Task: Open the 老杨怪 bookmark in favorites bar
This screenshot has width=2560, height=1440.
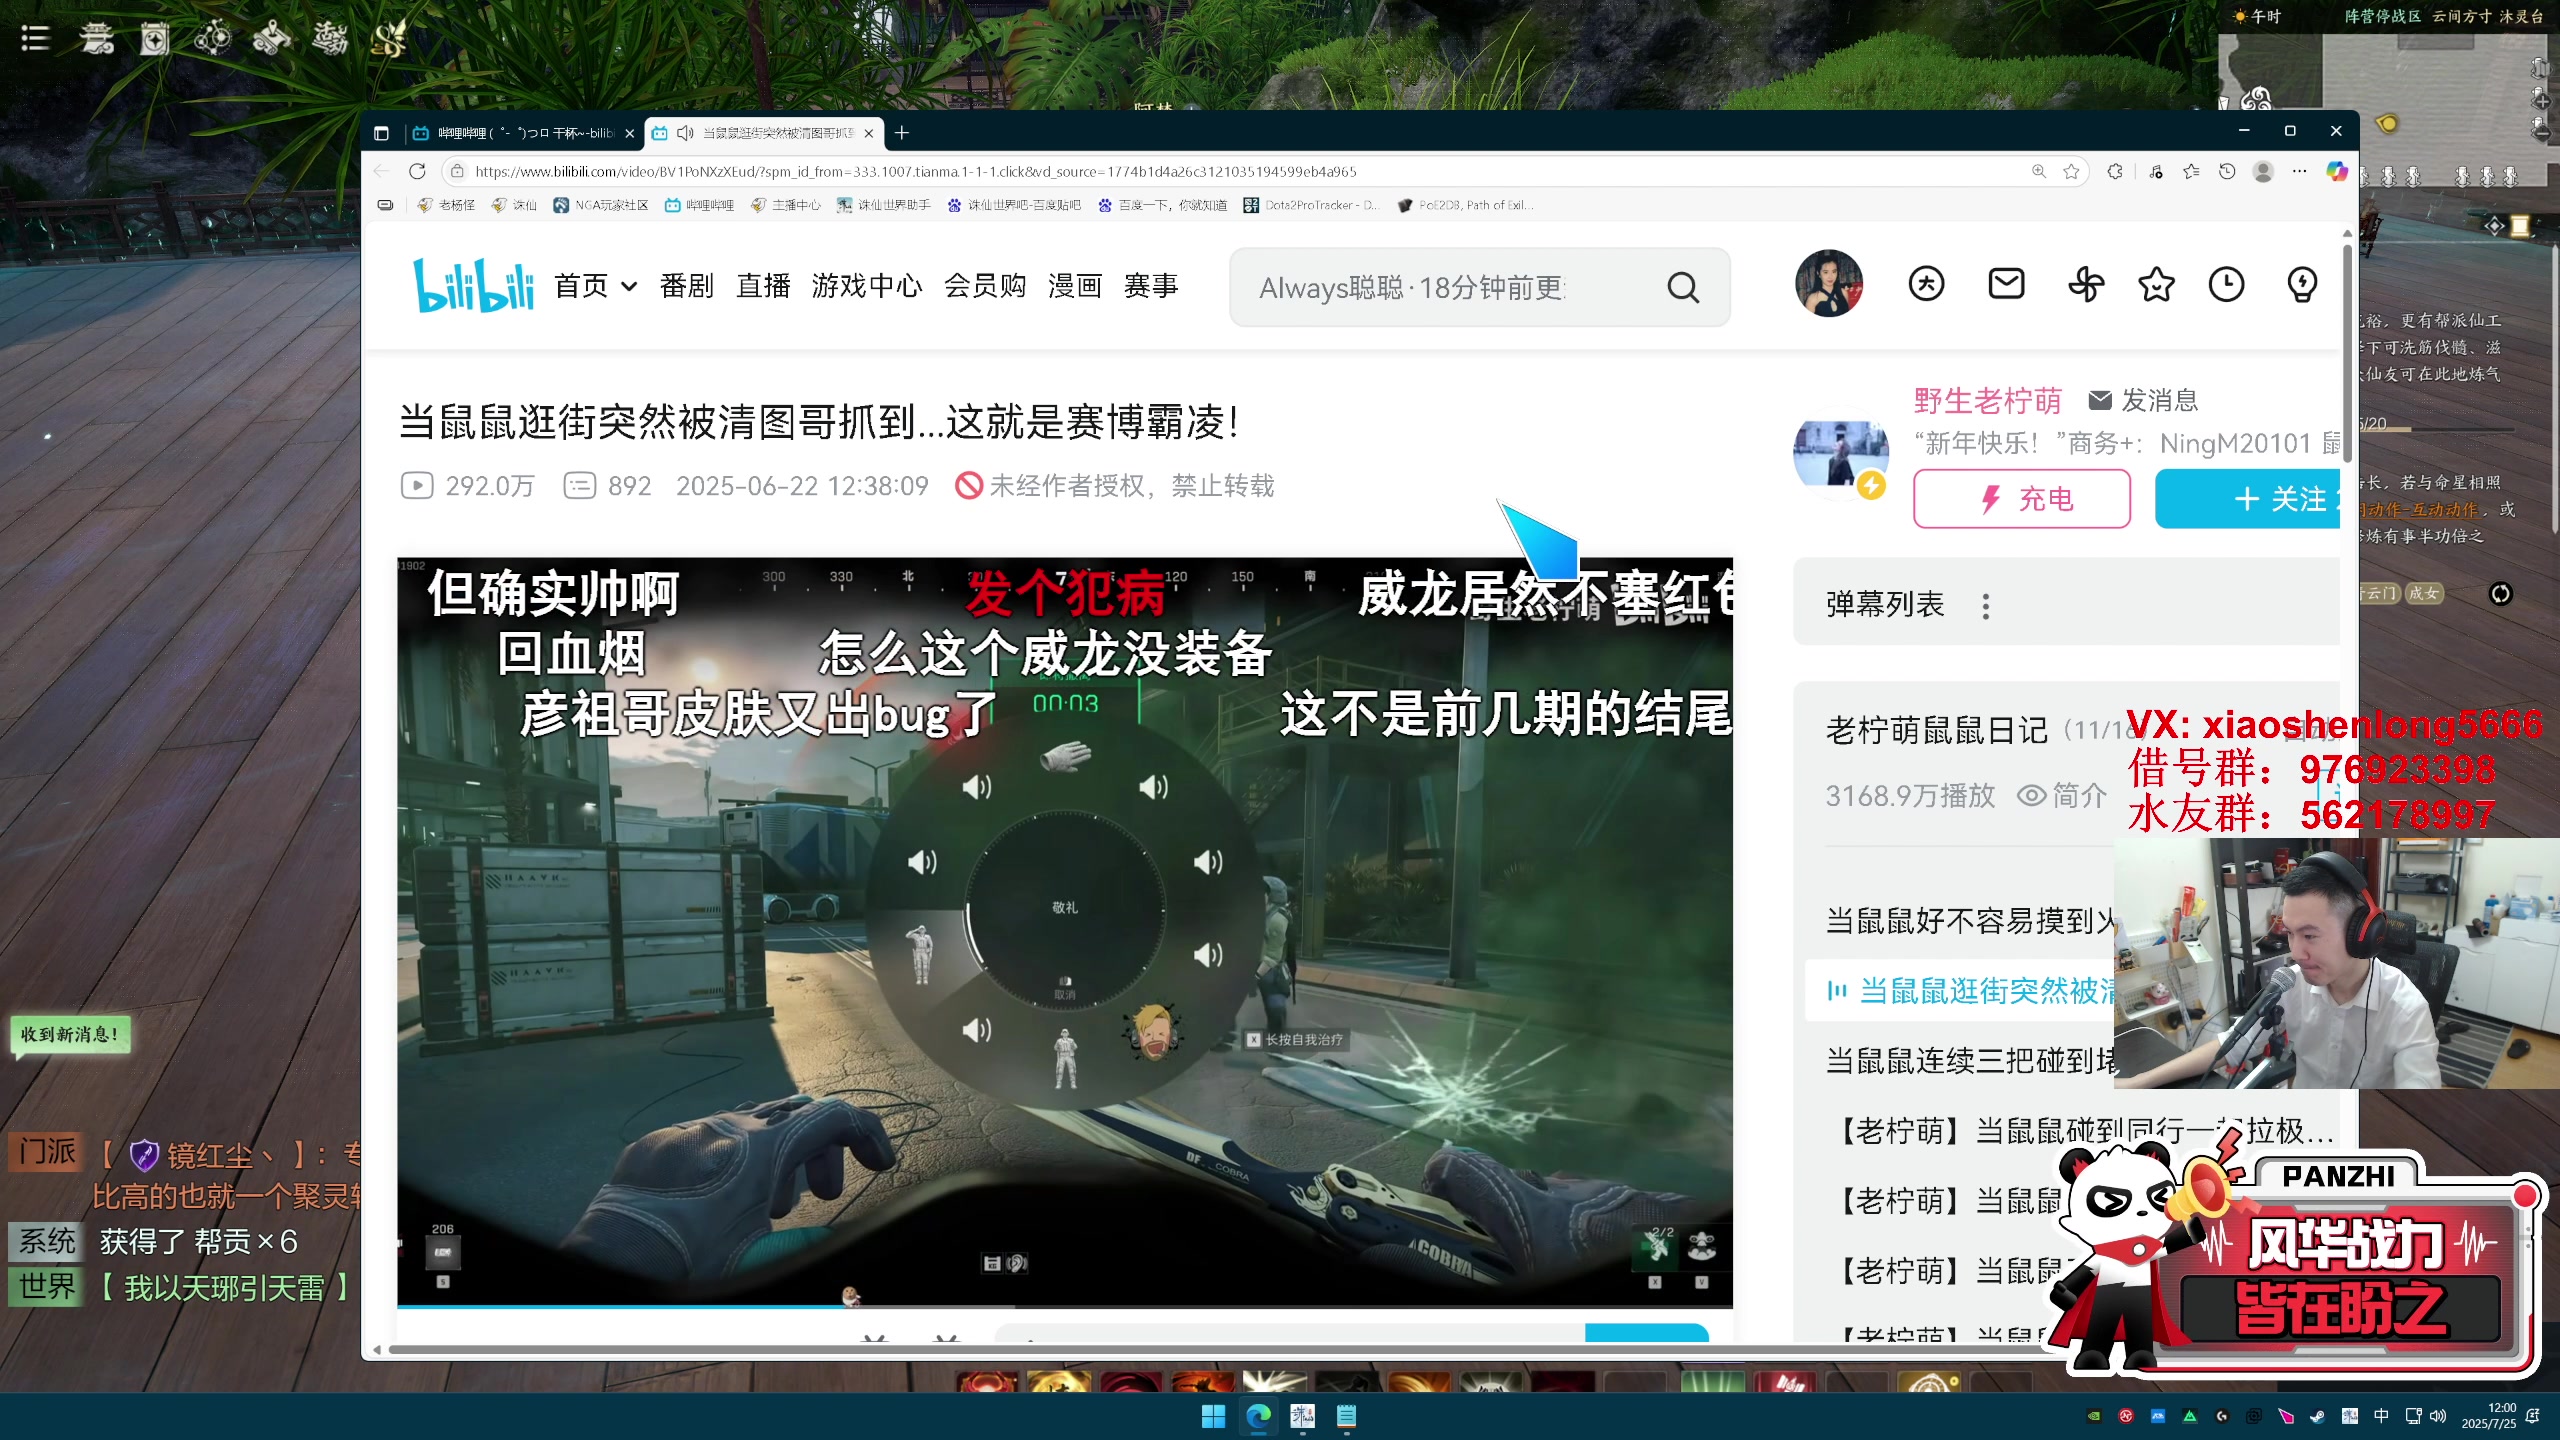Action: coord(446,205)
